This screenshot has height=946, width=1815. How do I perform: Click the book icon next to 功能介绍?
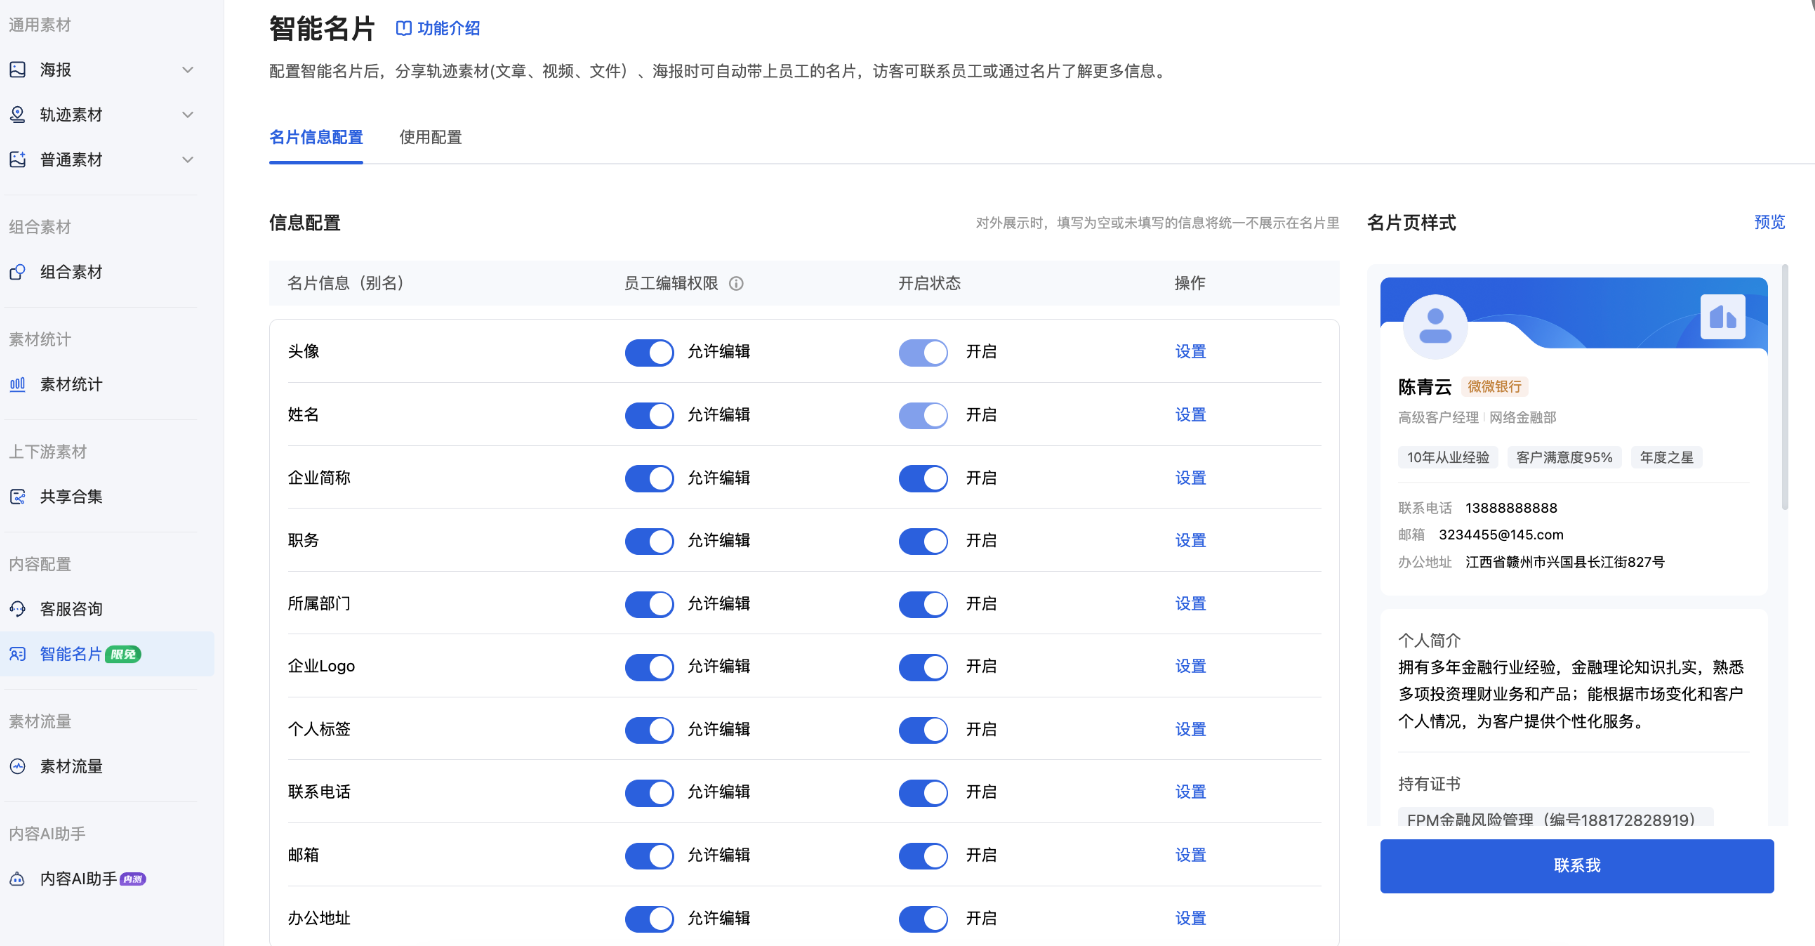404,28
